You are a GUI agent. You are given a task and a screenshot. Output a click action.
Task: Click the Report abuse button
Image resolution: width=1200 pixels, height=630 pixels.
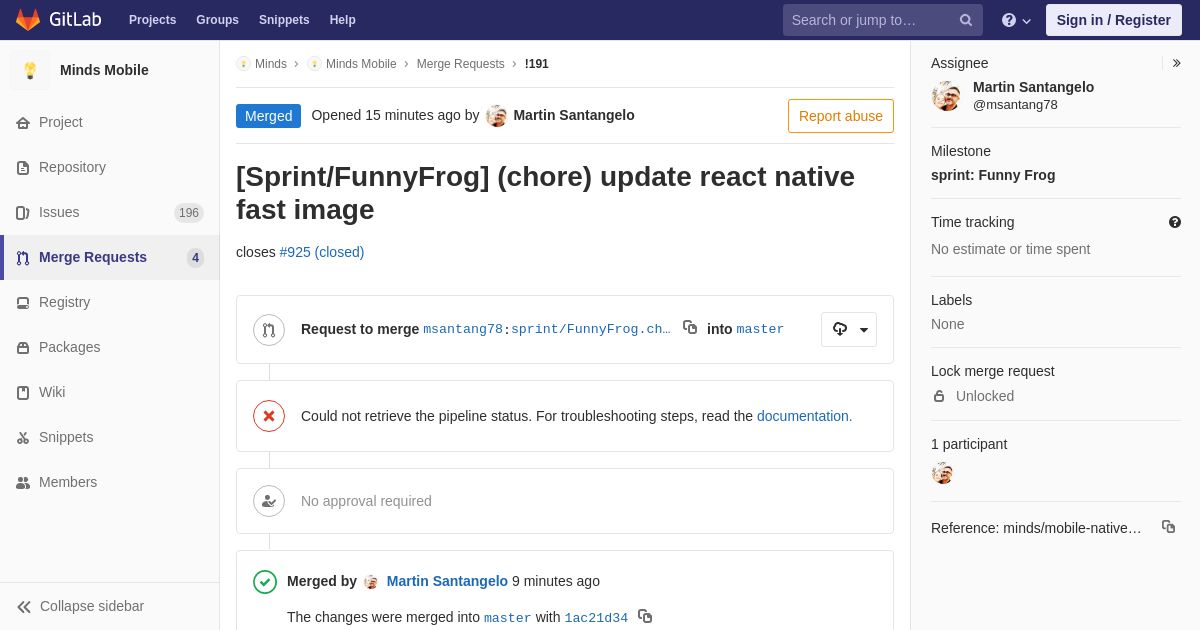click(x=841, y=116)
